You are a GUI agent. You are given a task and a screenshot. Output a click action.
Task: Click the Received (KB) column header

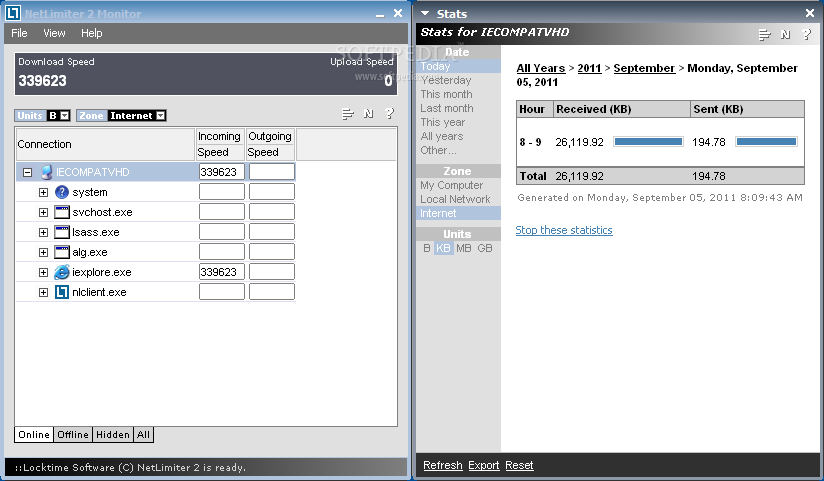(622, 109)
